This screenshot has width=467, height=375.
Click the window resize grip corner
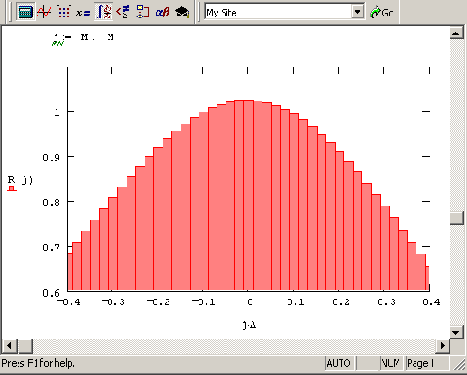pos(460,365)
